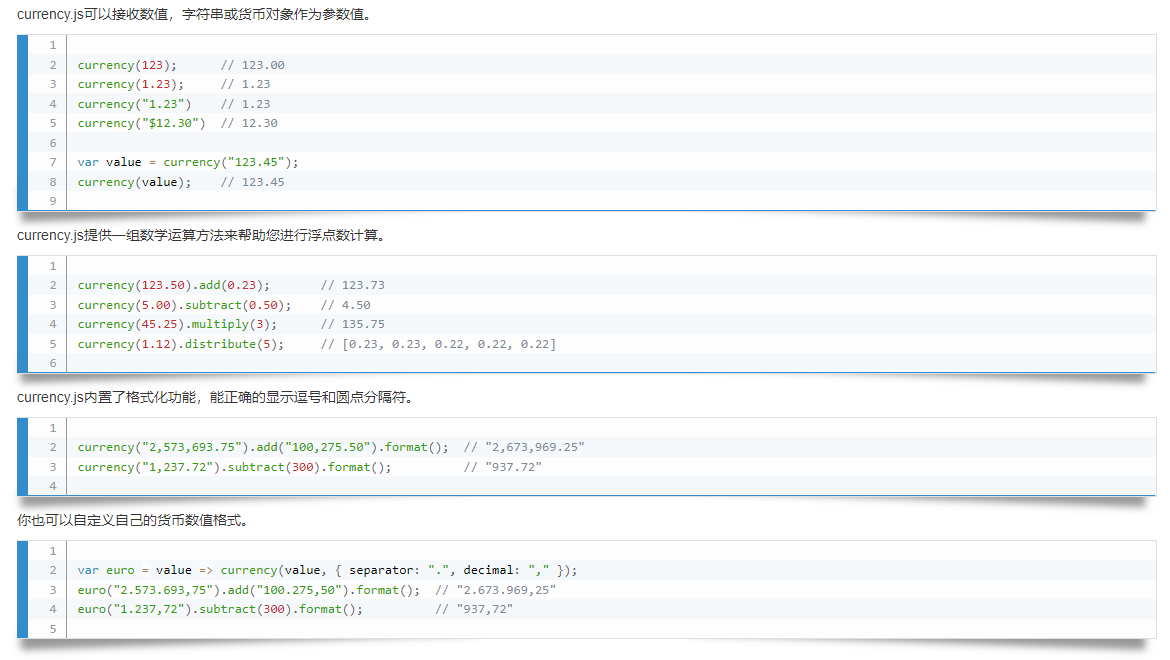
Task: Click the line 'currency(5.00).subtract(0.50);'
Action: click(184, 305)
